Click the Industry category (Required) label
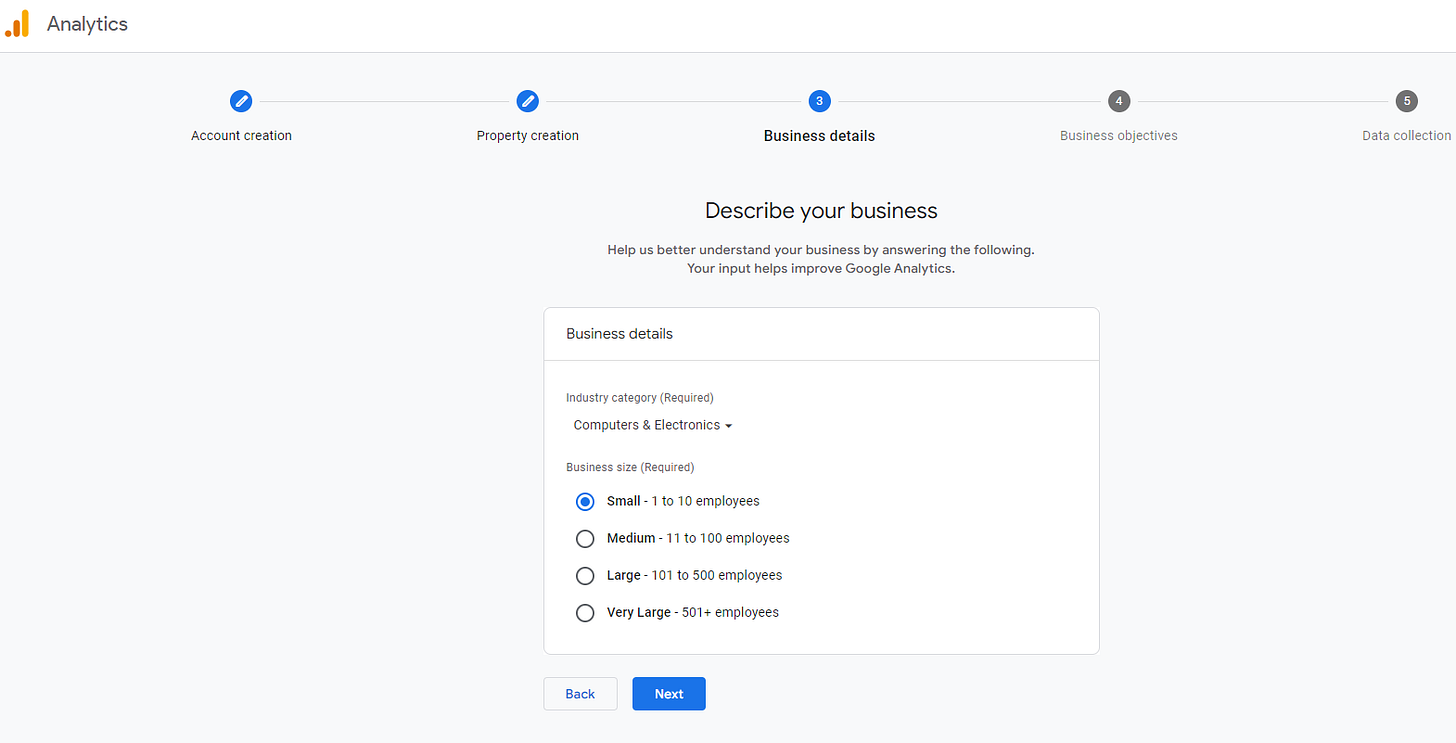This screenshot has width=1456, height=743. click(x=640, y=397)
